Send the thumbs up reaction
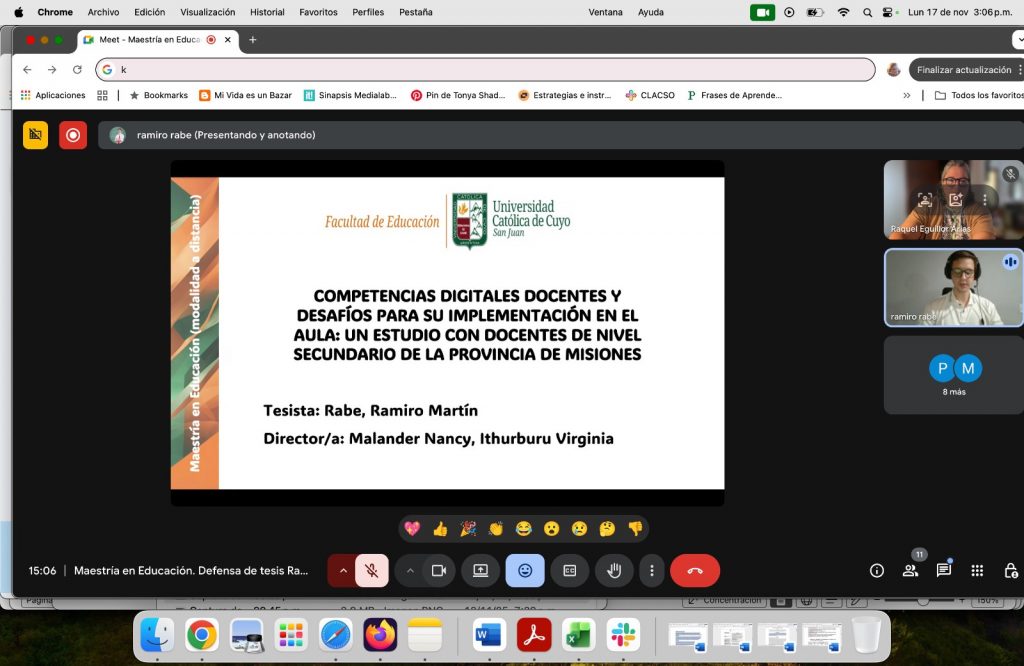This screenshot has width=1024, height=666. tap(440, 528)
